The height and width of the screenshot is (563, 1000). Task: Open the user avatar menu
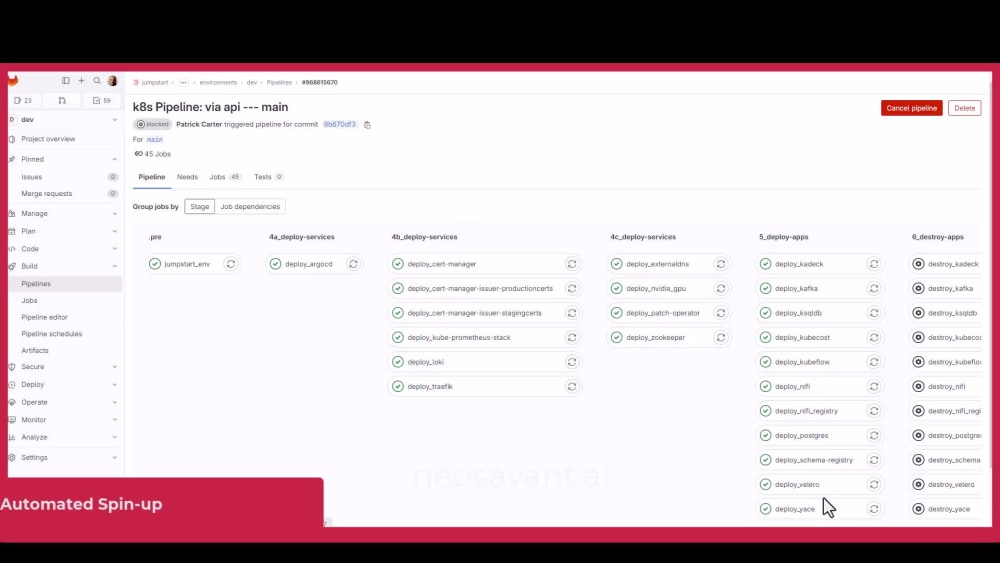point(113,81)
